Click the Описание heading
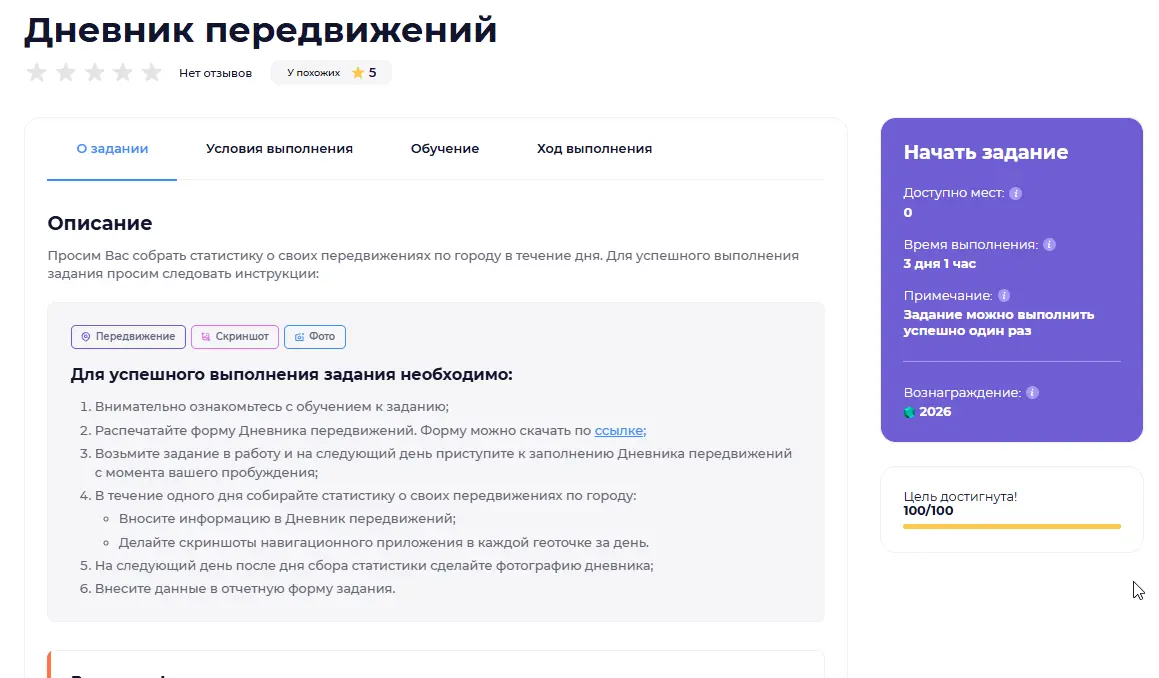 (x=100, y=223)
